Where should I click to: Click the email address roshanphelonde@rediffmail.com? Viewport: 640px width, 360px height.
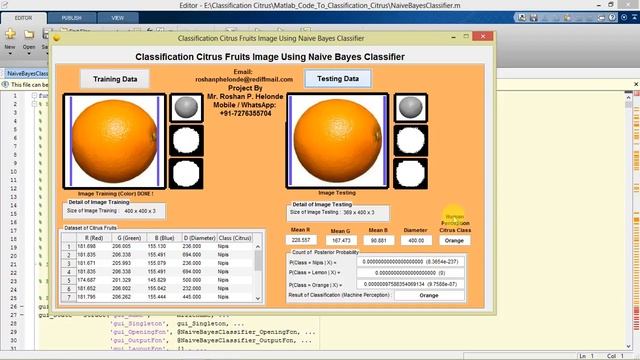coord(244,80)
